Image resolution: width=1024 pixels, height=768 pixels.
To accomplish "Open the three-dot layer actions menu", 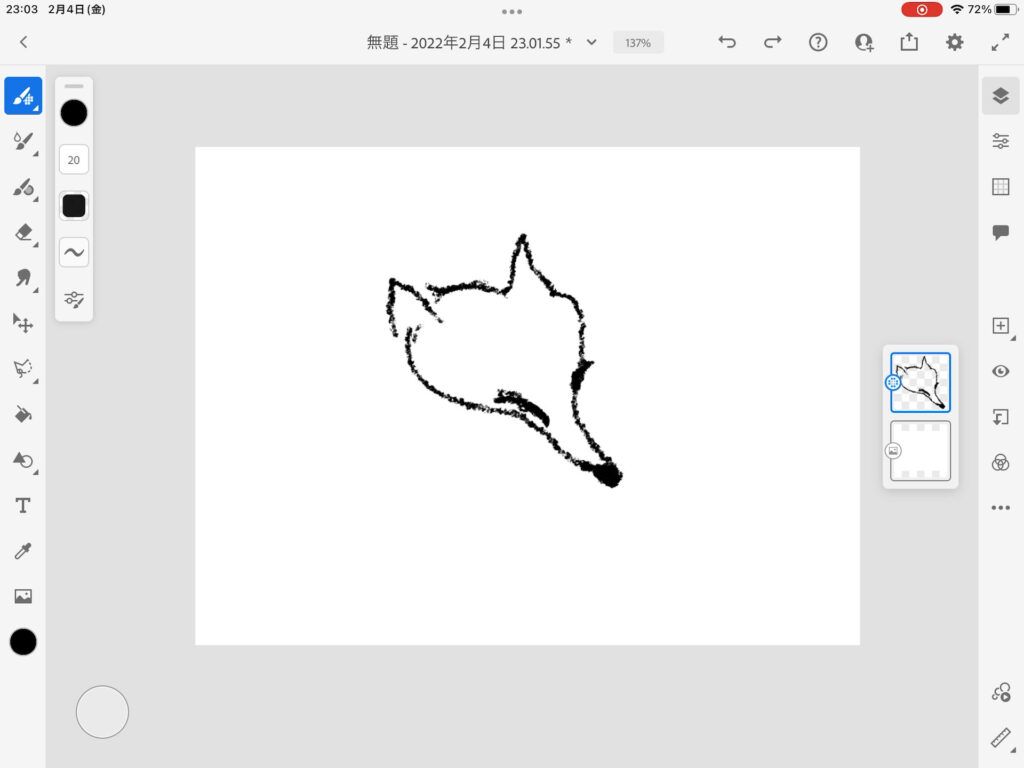I will coord(1000,508).
